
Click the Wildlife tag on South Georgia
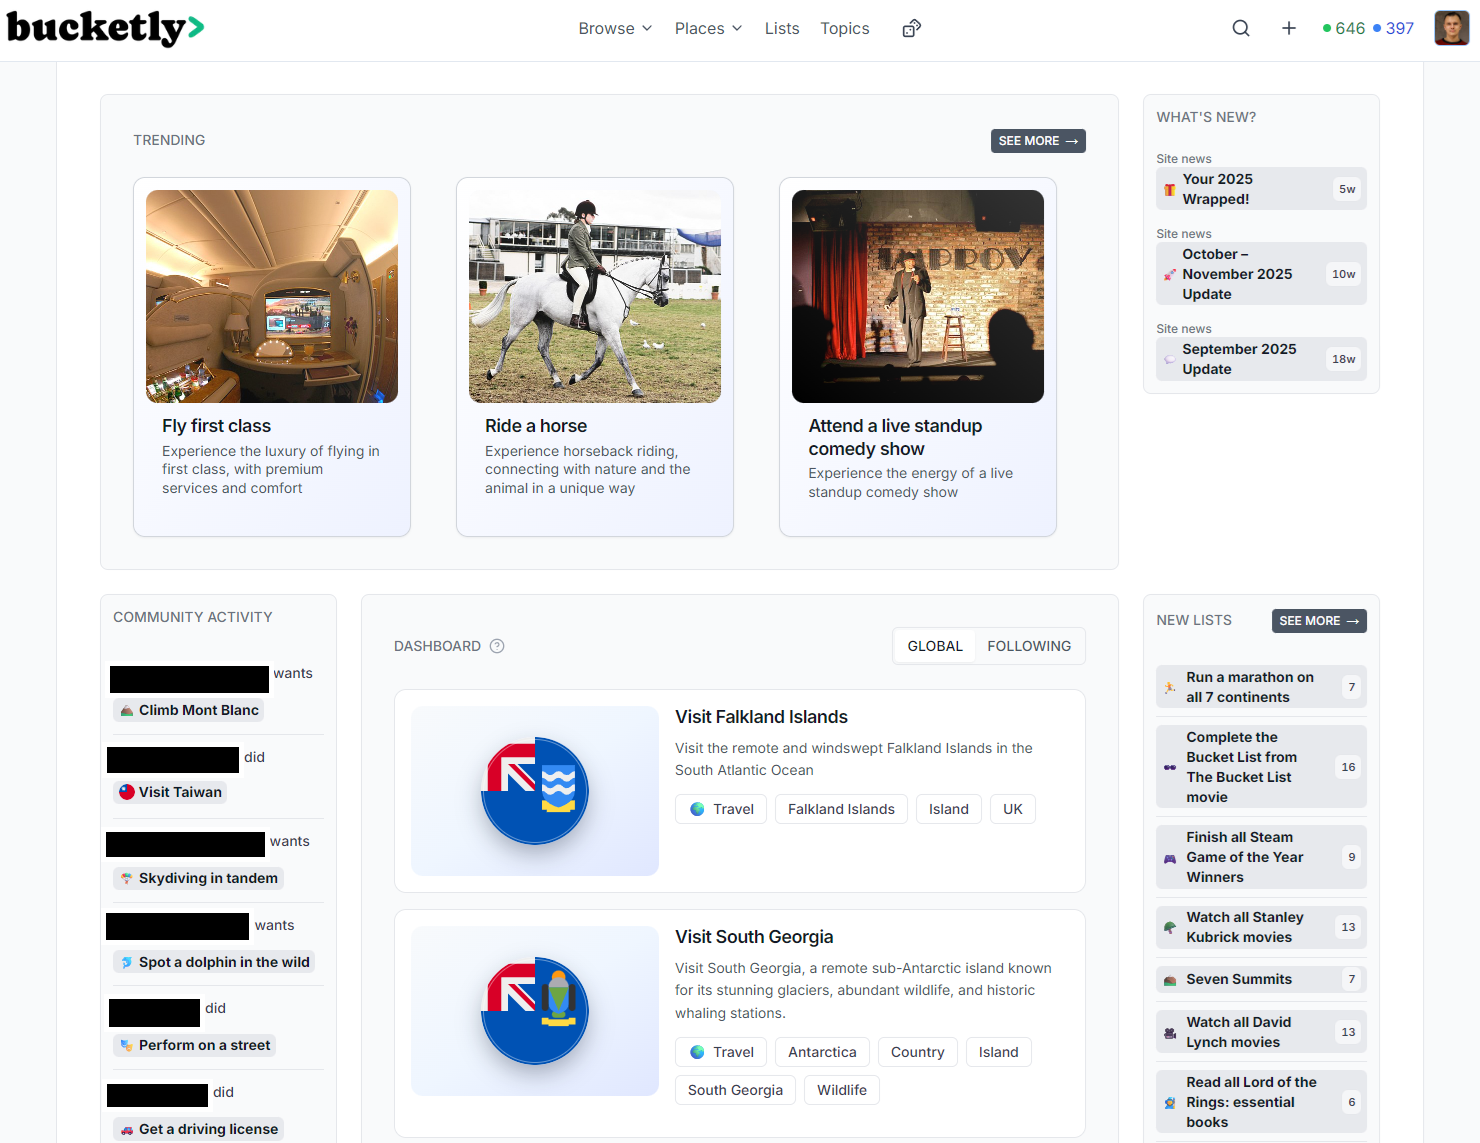pos(842,1090)
